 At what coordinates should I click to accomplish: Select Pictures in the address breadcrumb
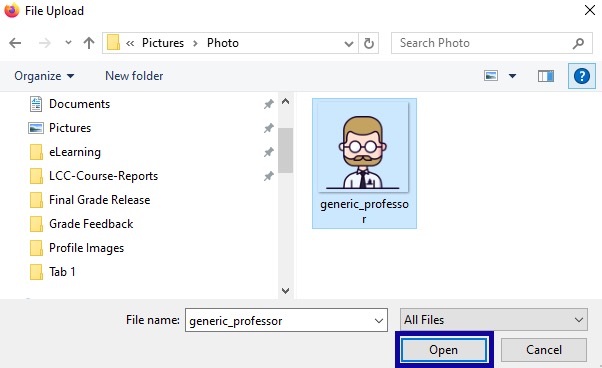click(x=163, y=43)
